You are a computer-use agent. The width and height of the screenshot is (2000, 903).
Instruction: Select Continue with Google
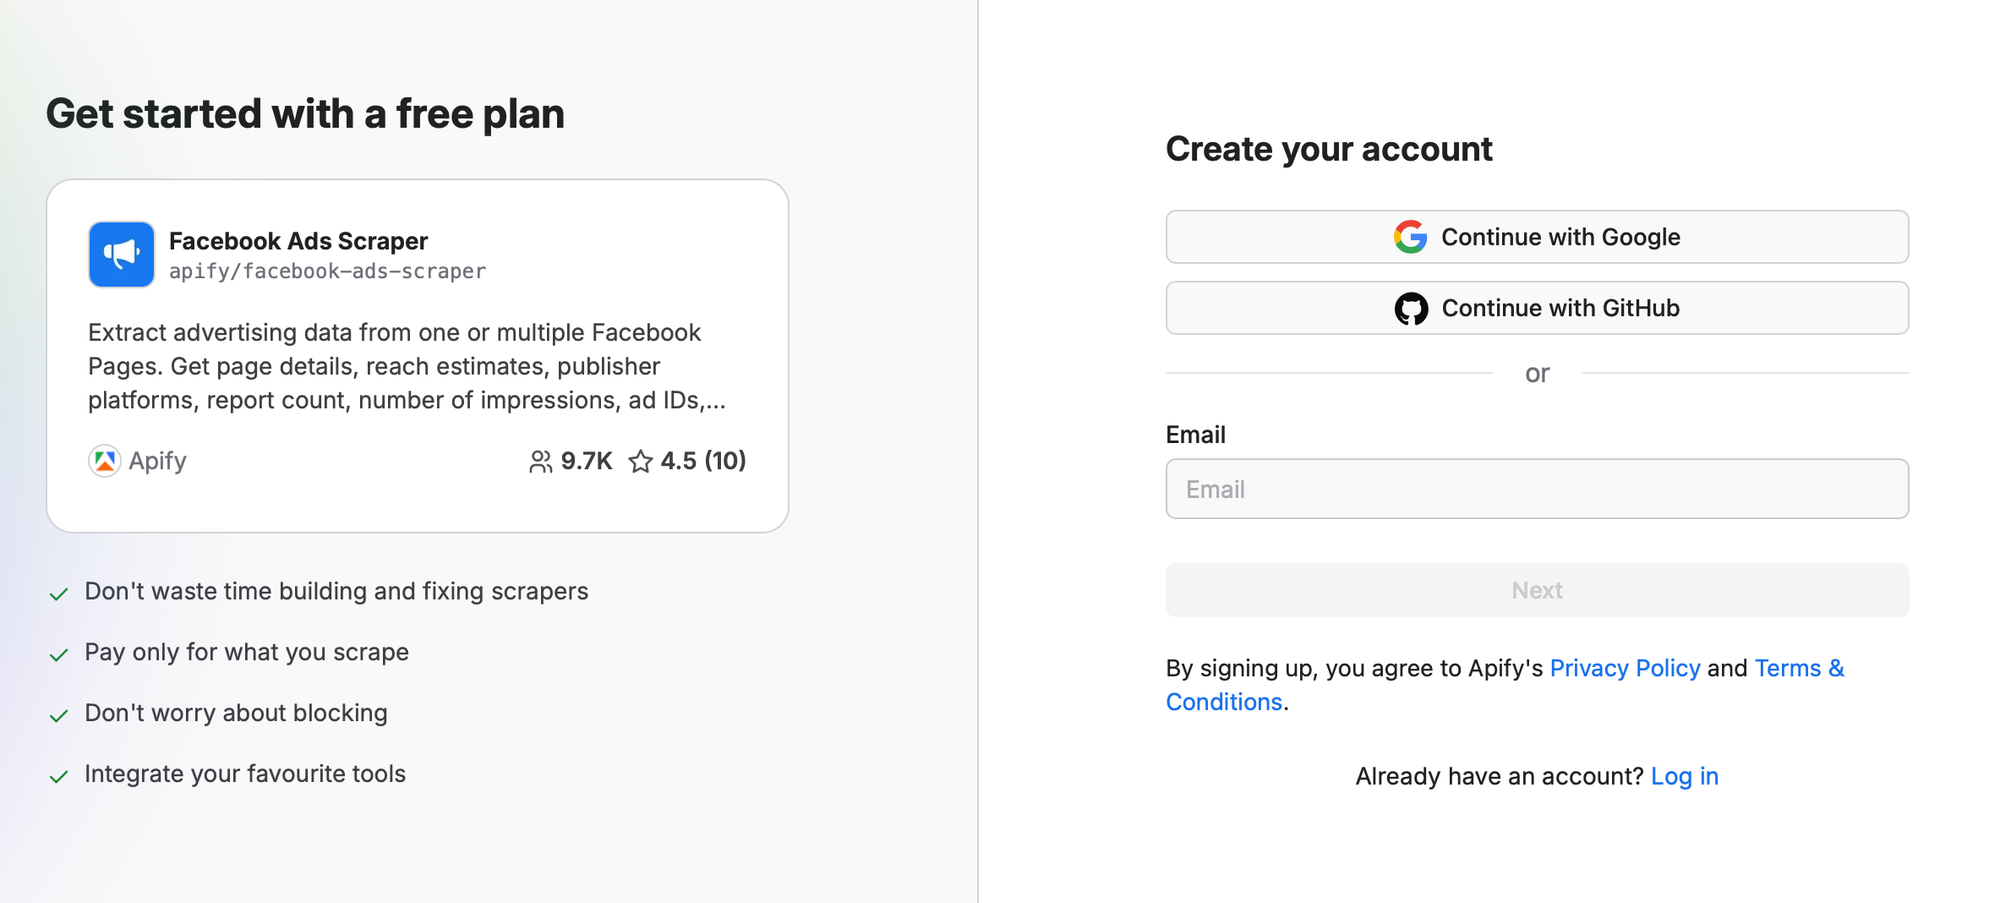point(1537,237)
